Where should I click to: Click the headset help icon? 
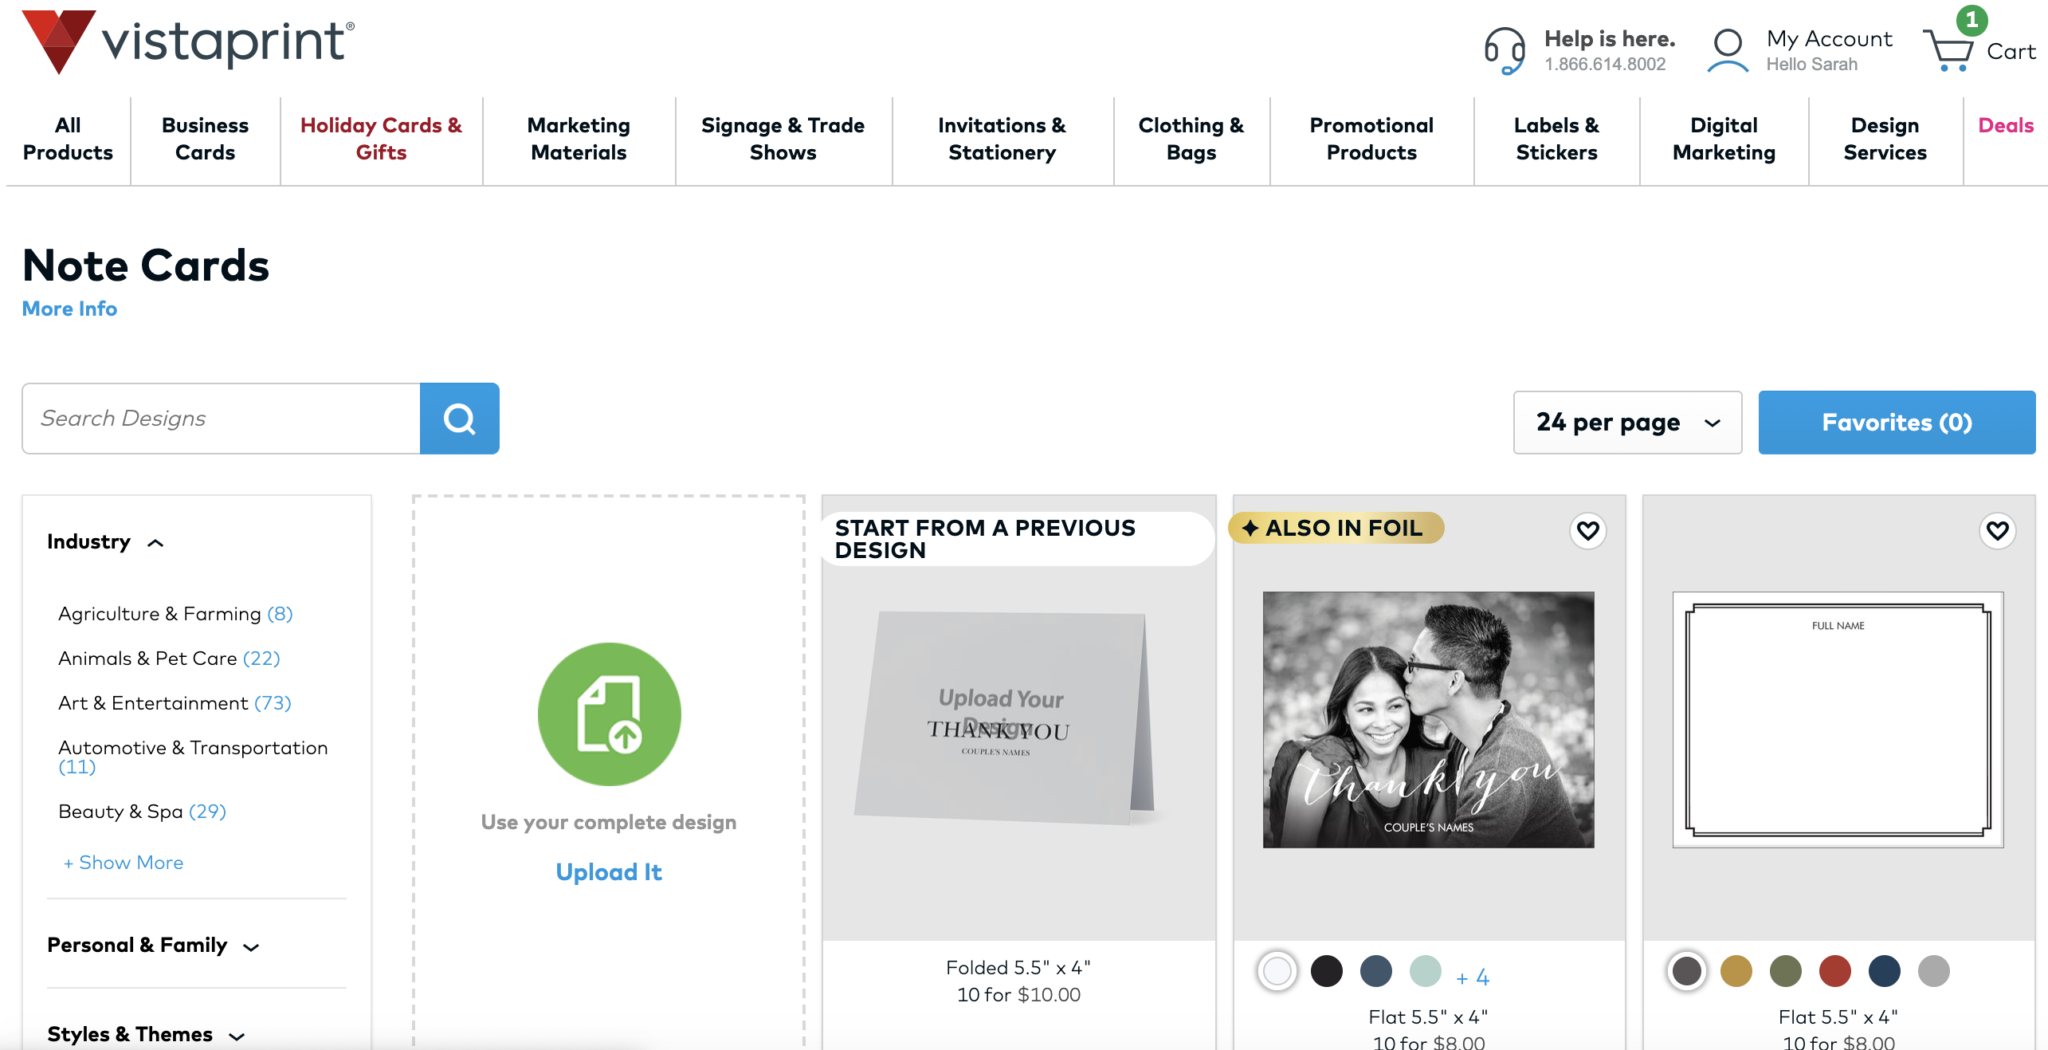point(1504,50)
